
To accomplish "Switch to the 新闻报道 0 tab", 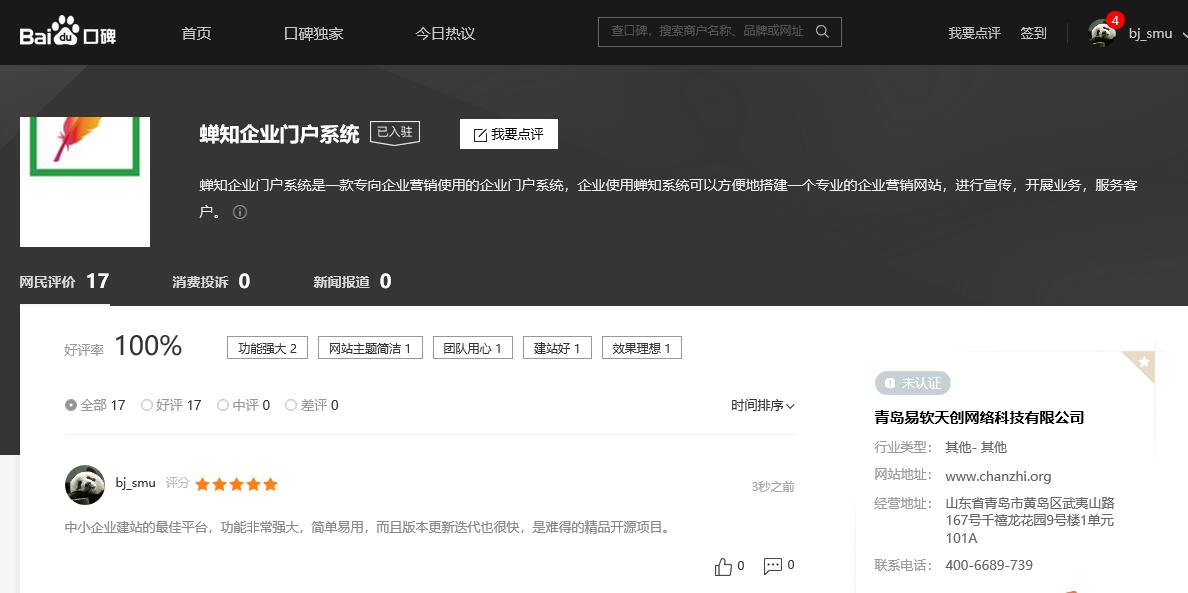I will click(352, 282).
